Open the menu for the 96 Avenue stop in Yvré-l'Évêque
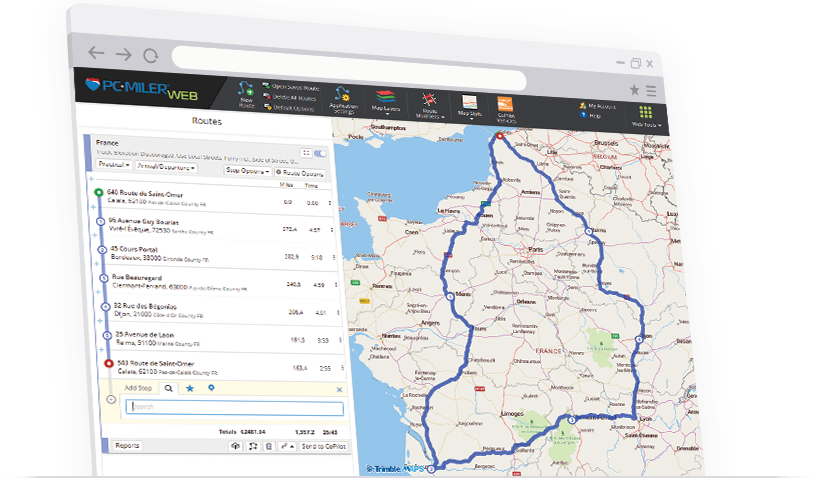 [332, 230]
